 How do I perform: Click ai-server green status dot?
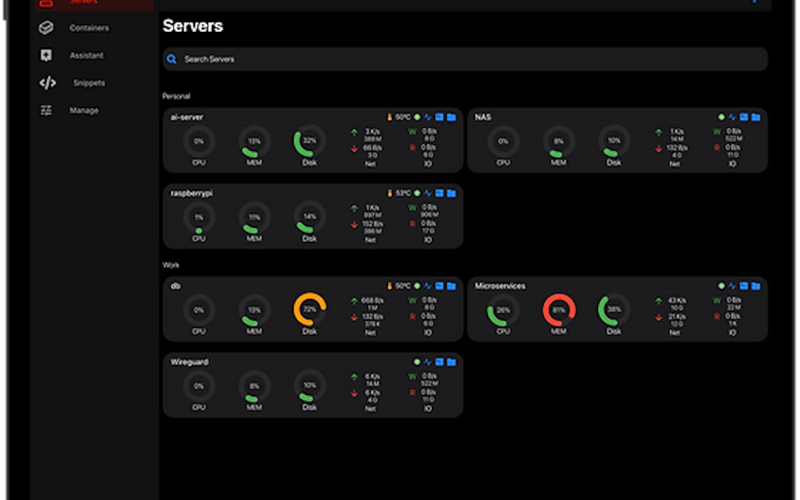pos(417,117)
